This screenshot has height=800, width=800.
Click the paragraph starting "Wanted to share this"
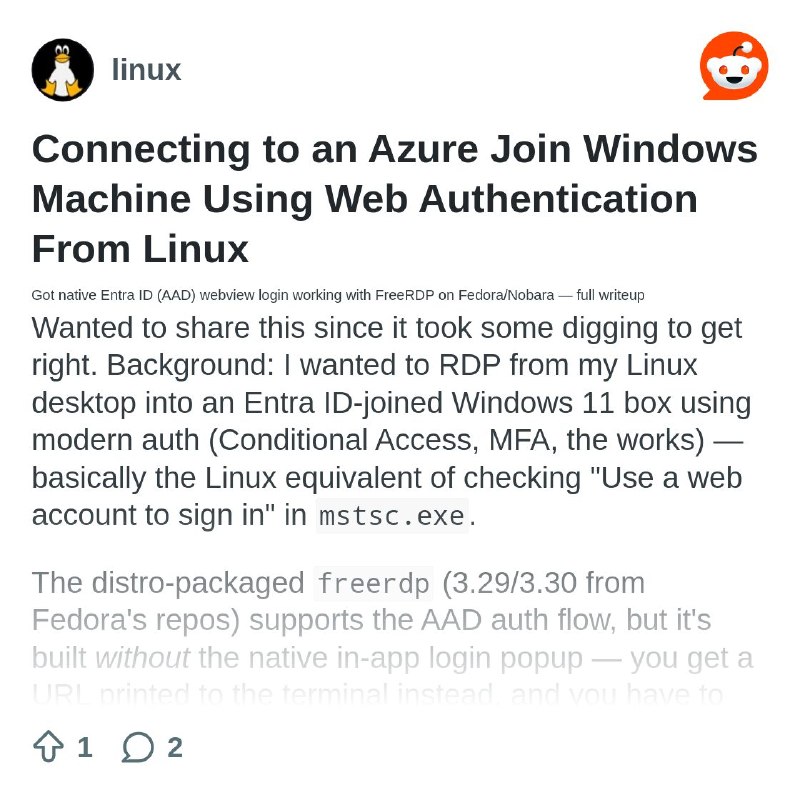point(390,421)
